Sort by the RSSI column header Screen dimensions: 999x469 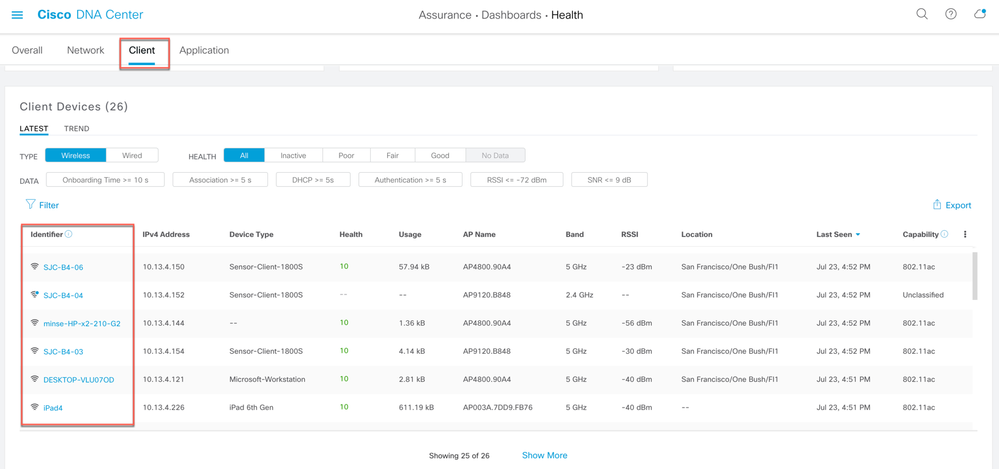click(x=629, y=234)
